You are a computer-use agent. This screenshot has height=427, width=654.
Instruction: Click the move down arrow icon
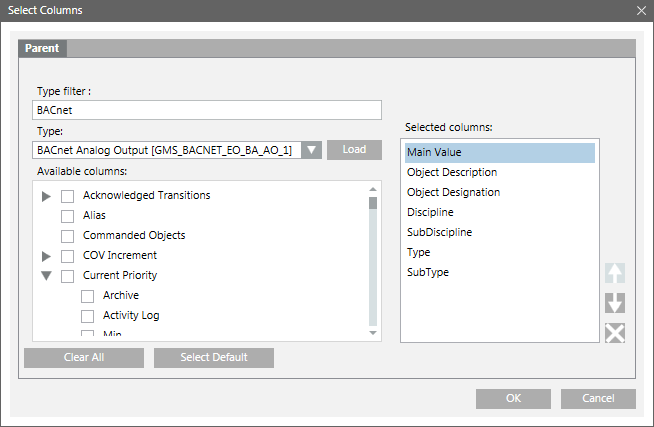(615, 303)
